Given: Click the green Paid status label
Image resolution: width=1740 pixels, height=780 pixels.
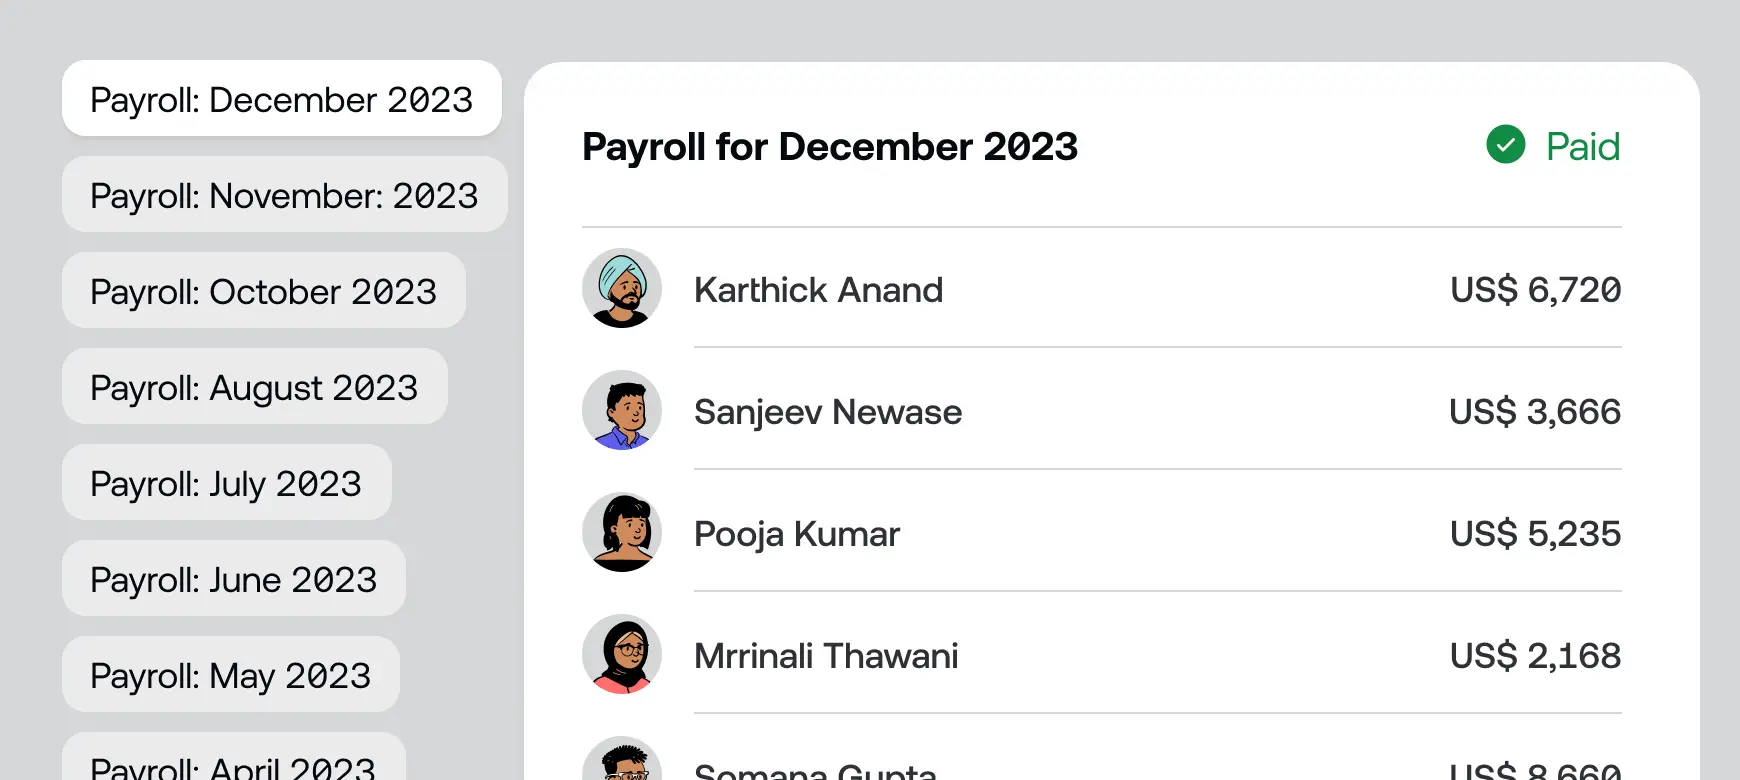Looking at the screenshot, I should pyautogui.click(x=1582, y=146).
